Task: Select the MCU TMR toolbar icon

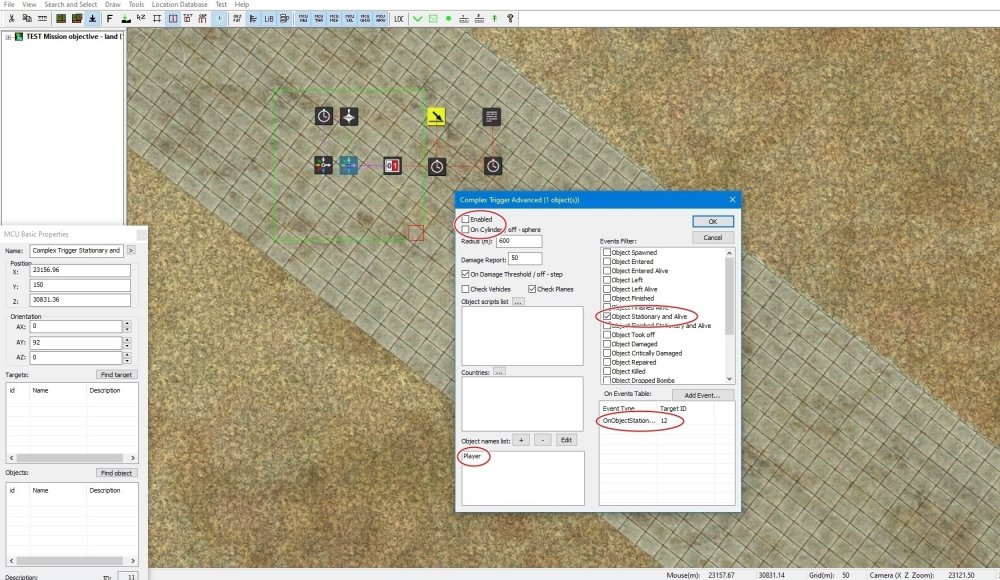Action: coord(319,19)
